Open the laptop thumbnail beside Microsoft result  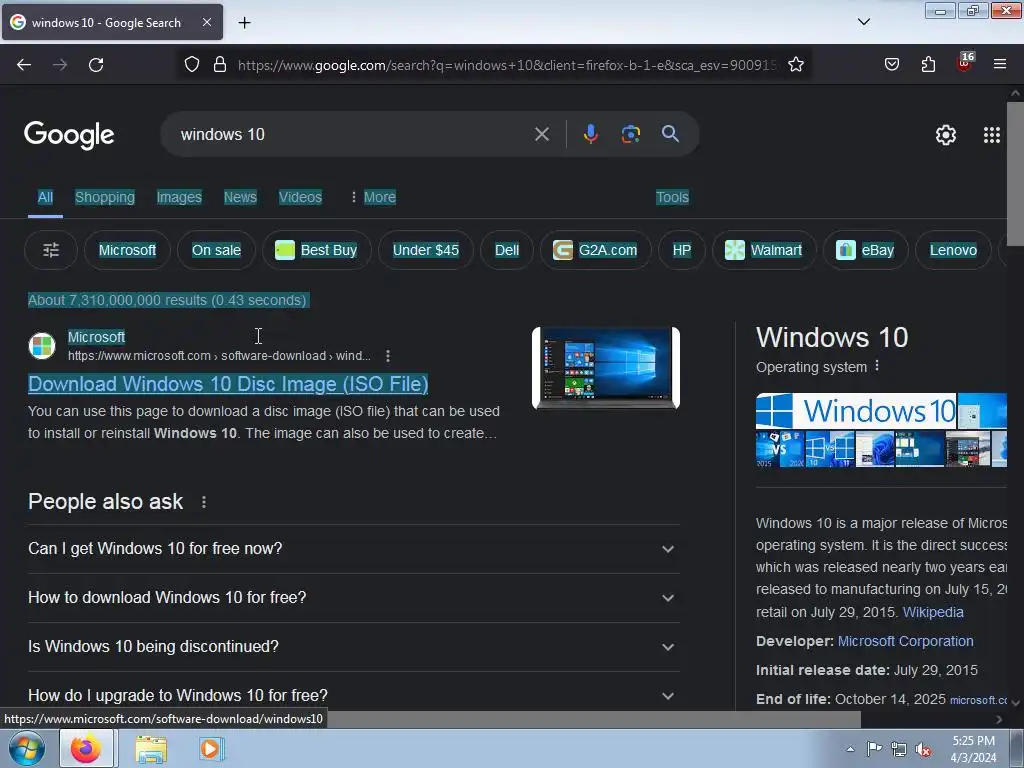click(x=606, y=368)
